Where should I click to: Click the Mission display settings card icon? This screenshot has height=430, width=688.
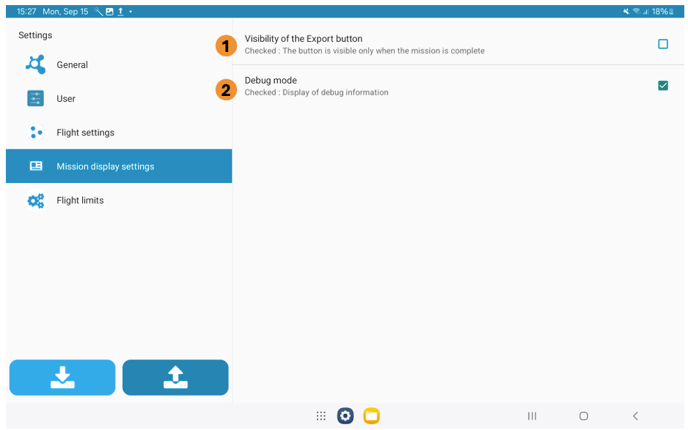36,167
